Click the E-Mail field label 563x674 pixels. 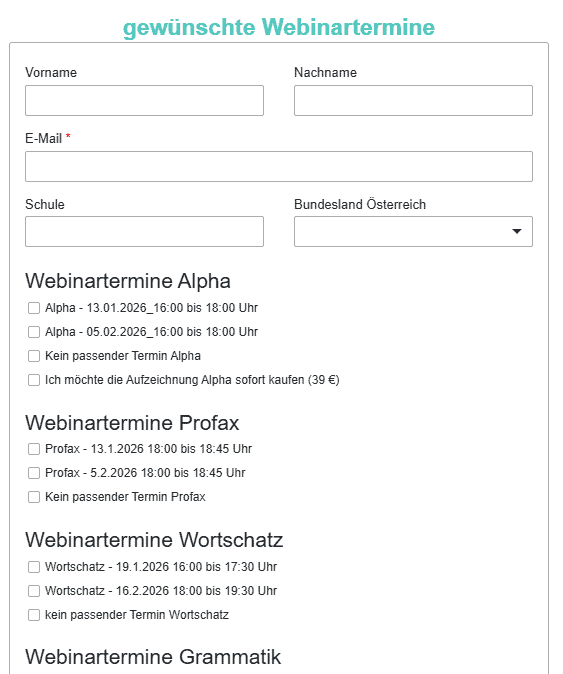(48, 138)
